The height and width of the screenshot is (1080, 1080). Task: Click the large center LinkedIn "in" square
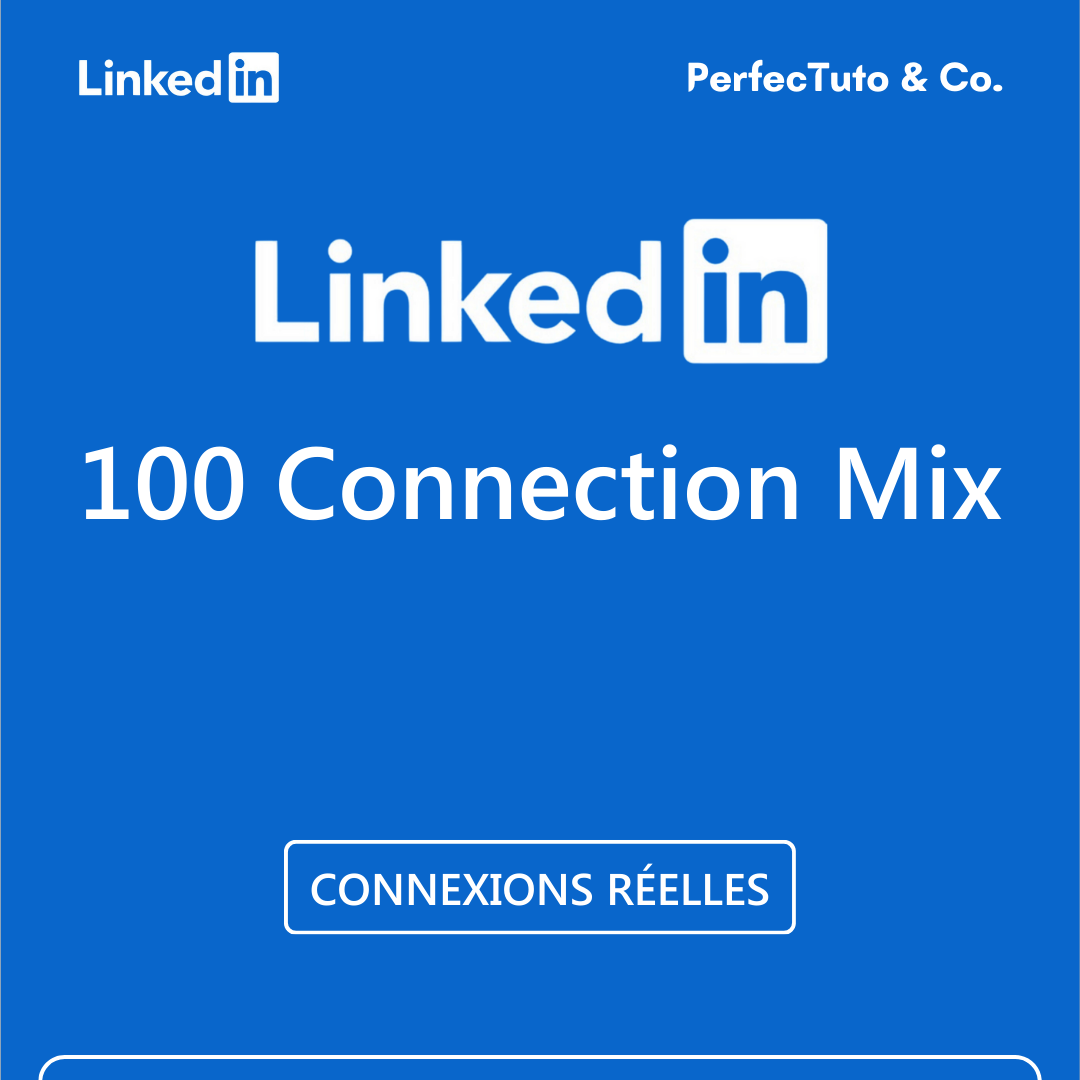tap(755, 290)
